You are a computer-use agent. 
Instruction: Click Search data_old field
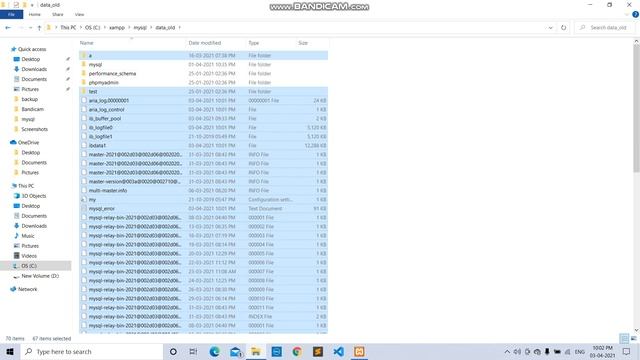(x=604, y=28)
